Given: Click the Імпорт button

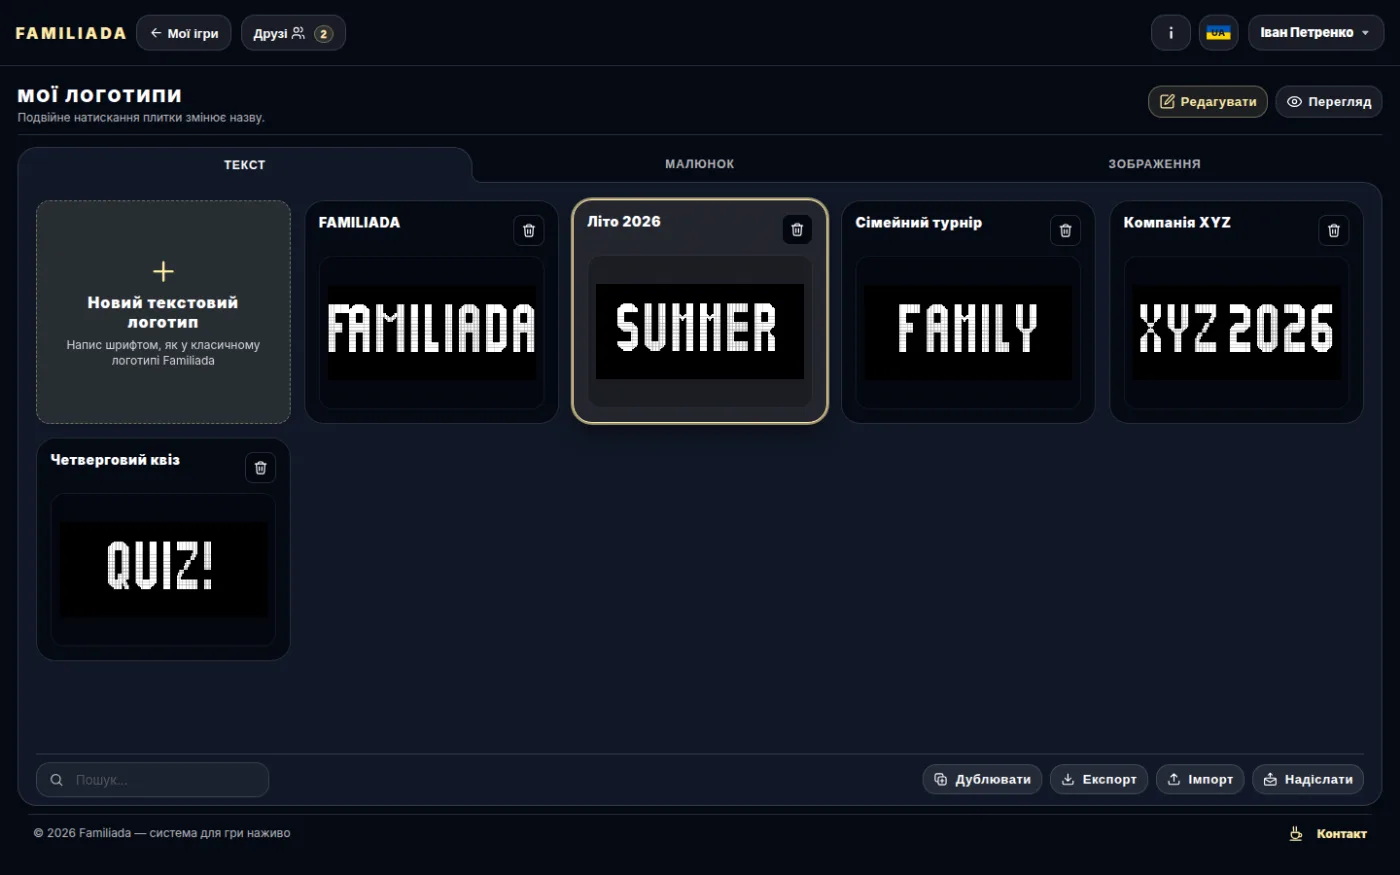Looking at the screenshot, I should pyautogui.click(x=1200, y=780).
